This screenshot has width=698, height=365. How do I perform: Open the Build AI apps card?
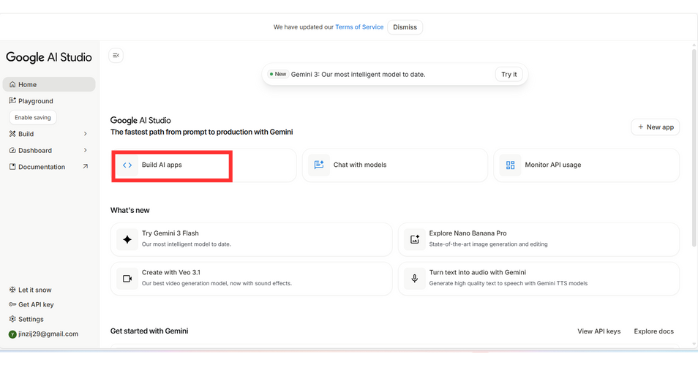(203, 165)
